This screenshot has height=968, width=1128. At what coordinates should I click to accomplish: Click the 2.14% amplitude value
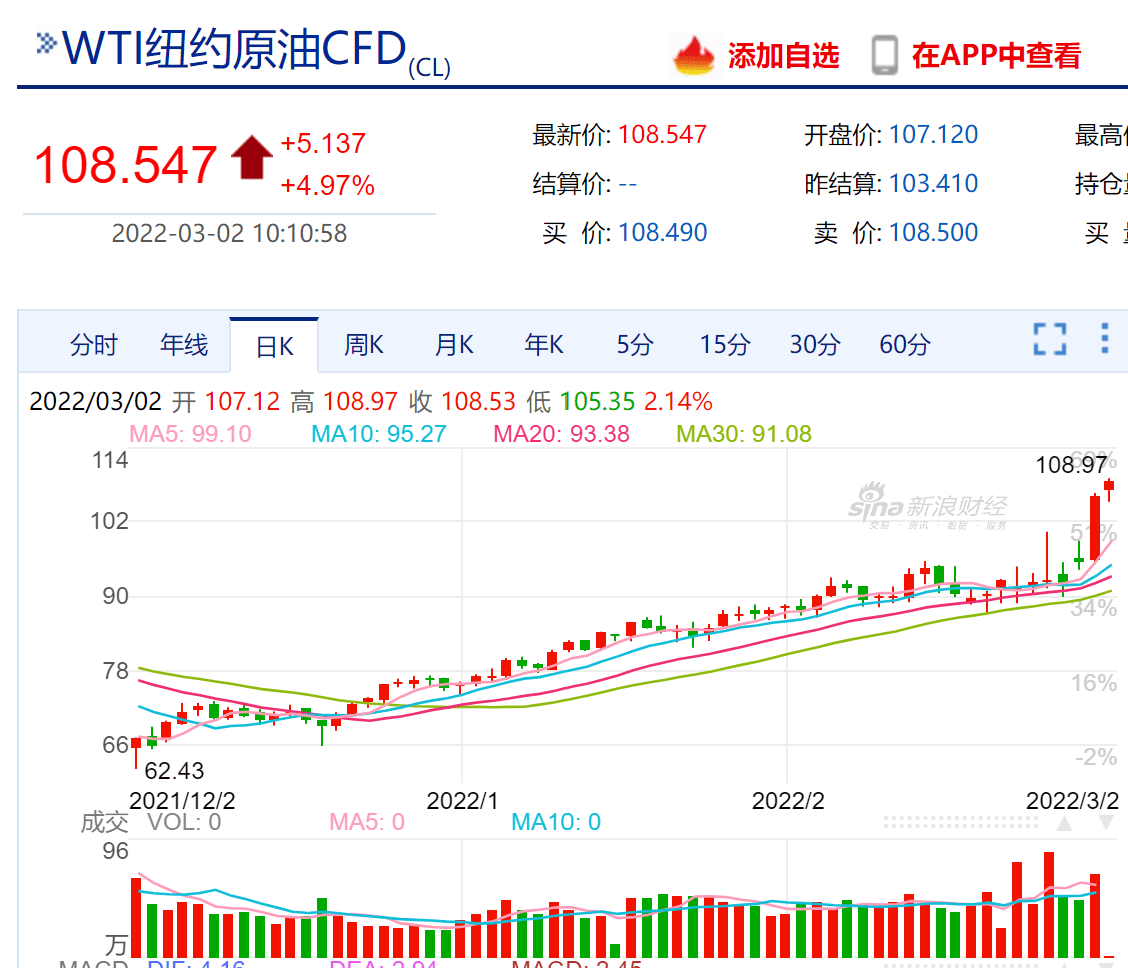678,401
